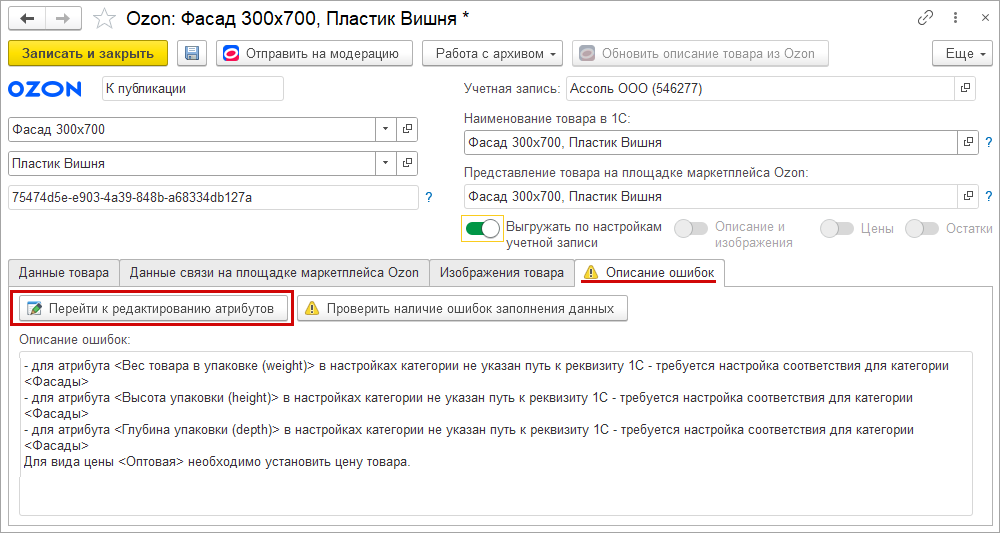Click the К публикации status field
This screenshot has height=533, width=1000.
193,89
